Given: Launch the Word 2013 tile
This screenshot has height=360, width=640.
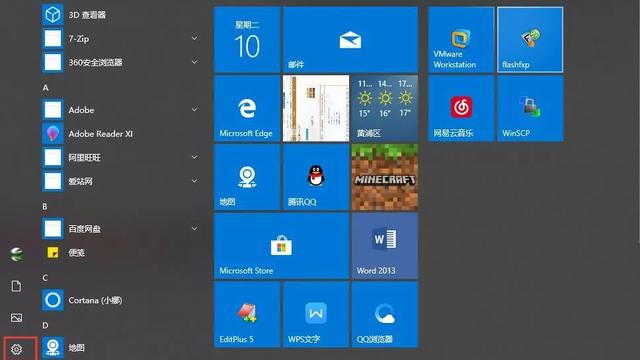Looking at the screenshot, I should 385,246.
